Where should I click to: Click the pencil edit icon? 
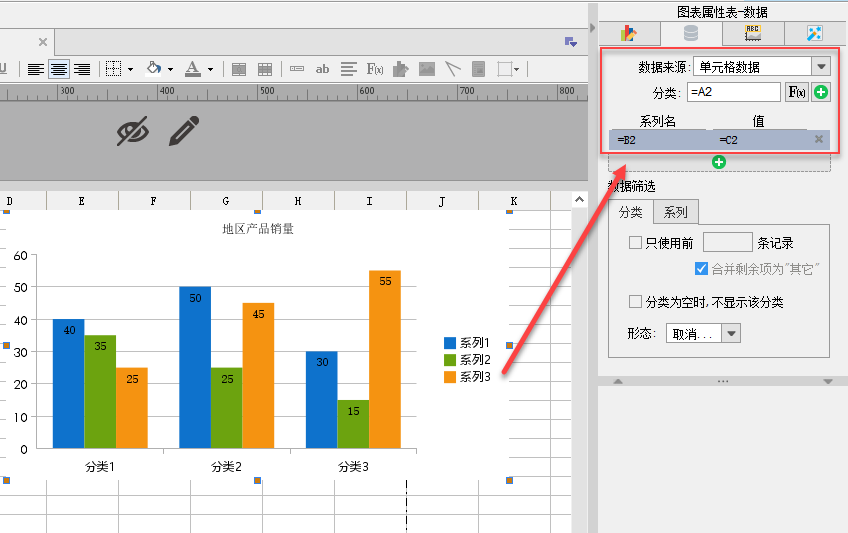[184, 131]
